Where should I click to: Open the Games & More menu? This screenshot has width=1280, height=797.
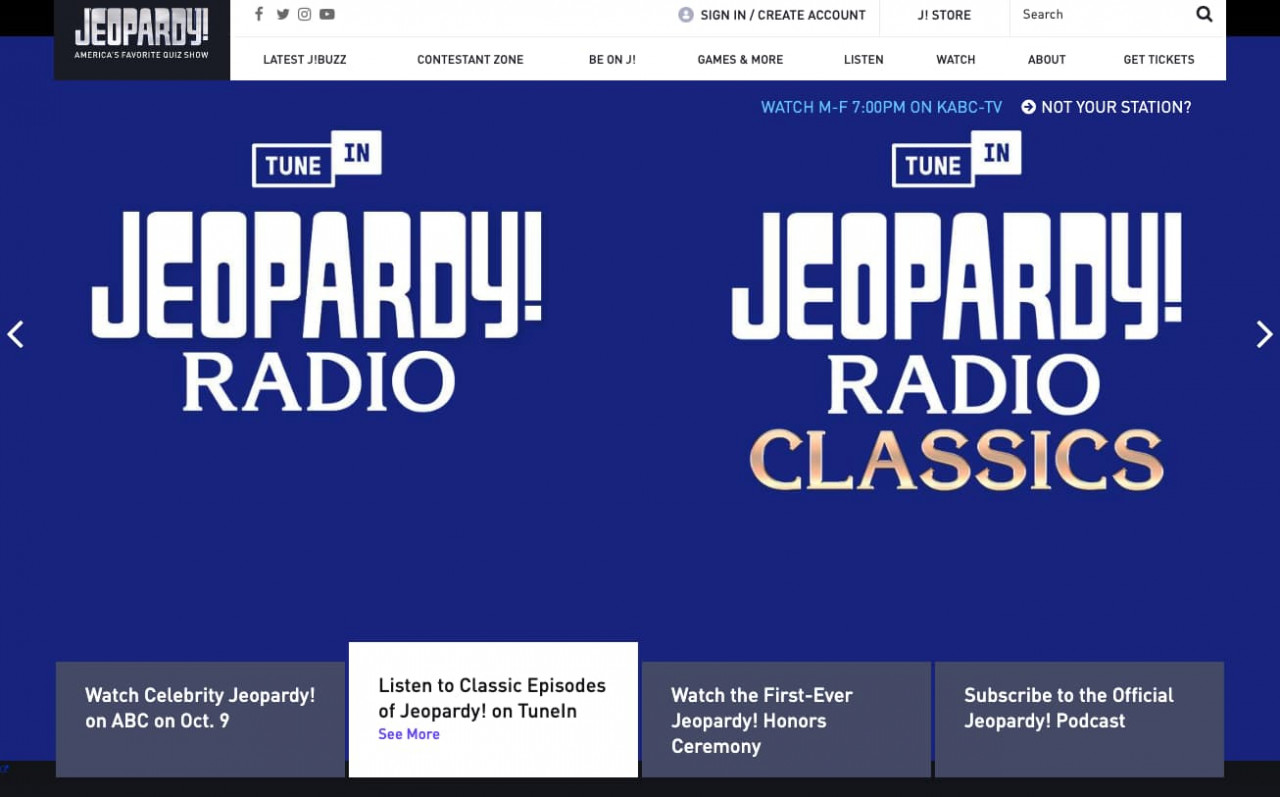740,60
